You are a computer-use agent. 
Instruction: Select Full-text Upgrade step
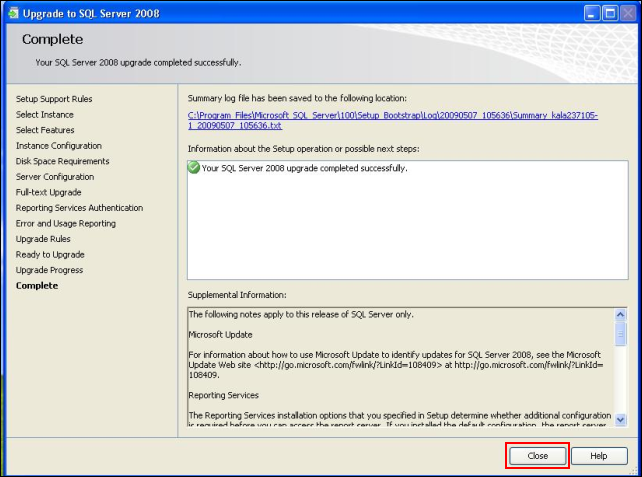pyautogui.click(x=48, y=192)
